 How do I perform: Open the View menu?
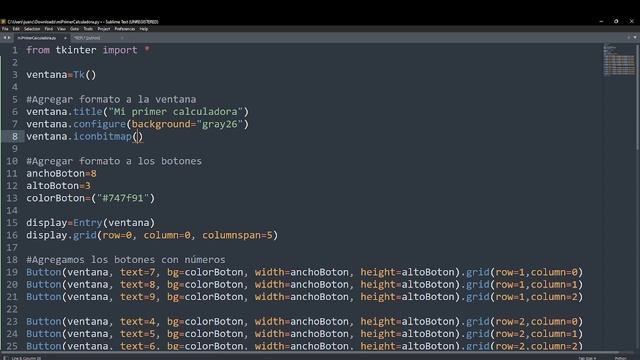61,29
